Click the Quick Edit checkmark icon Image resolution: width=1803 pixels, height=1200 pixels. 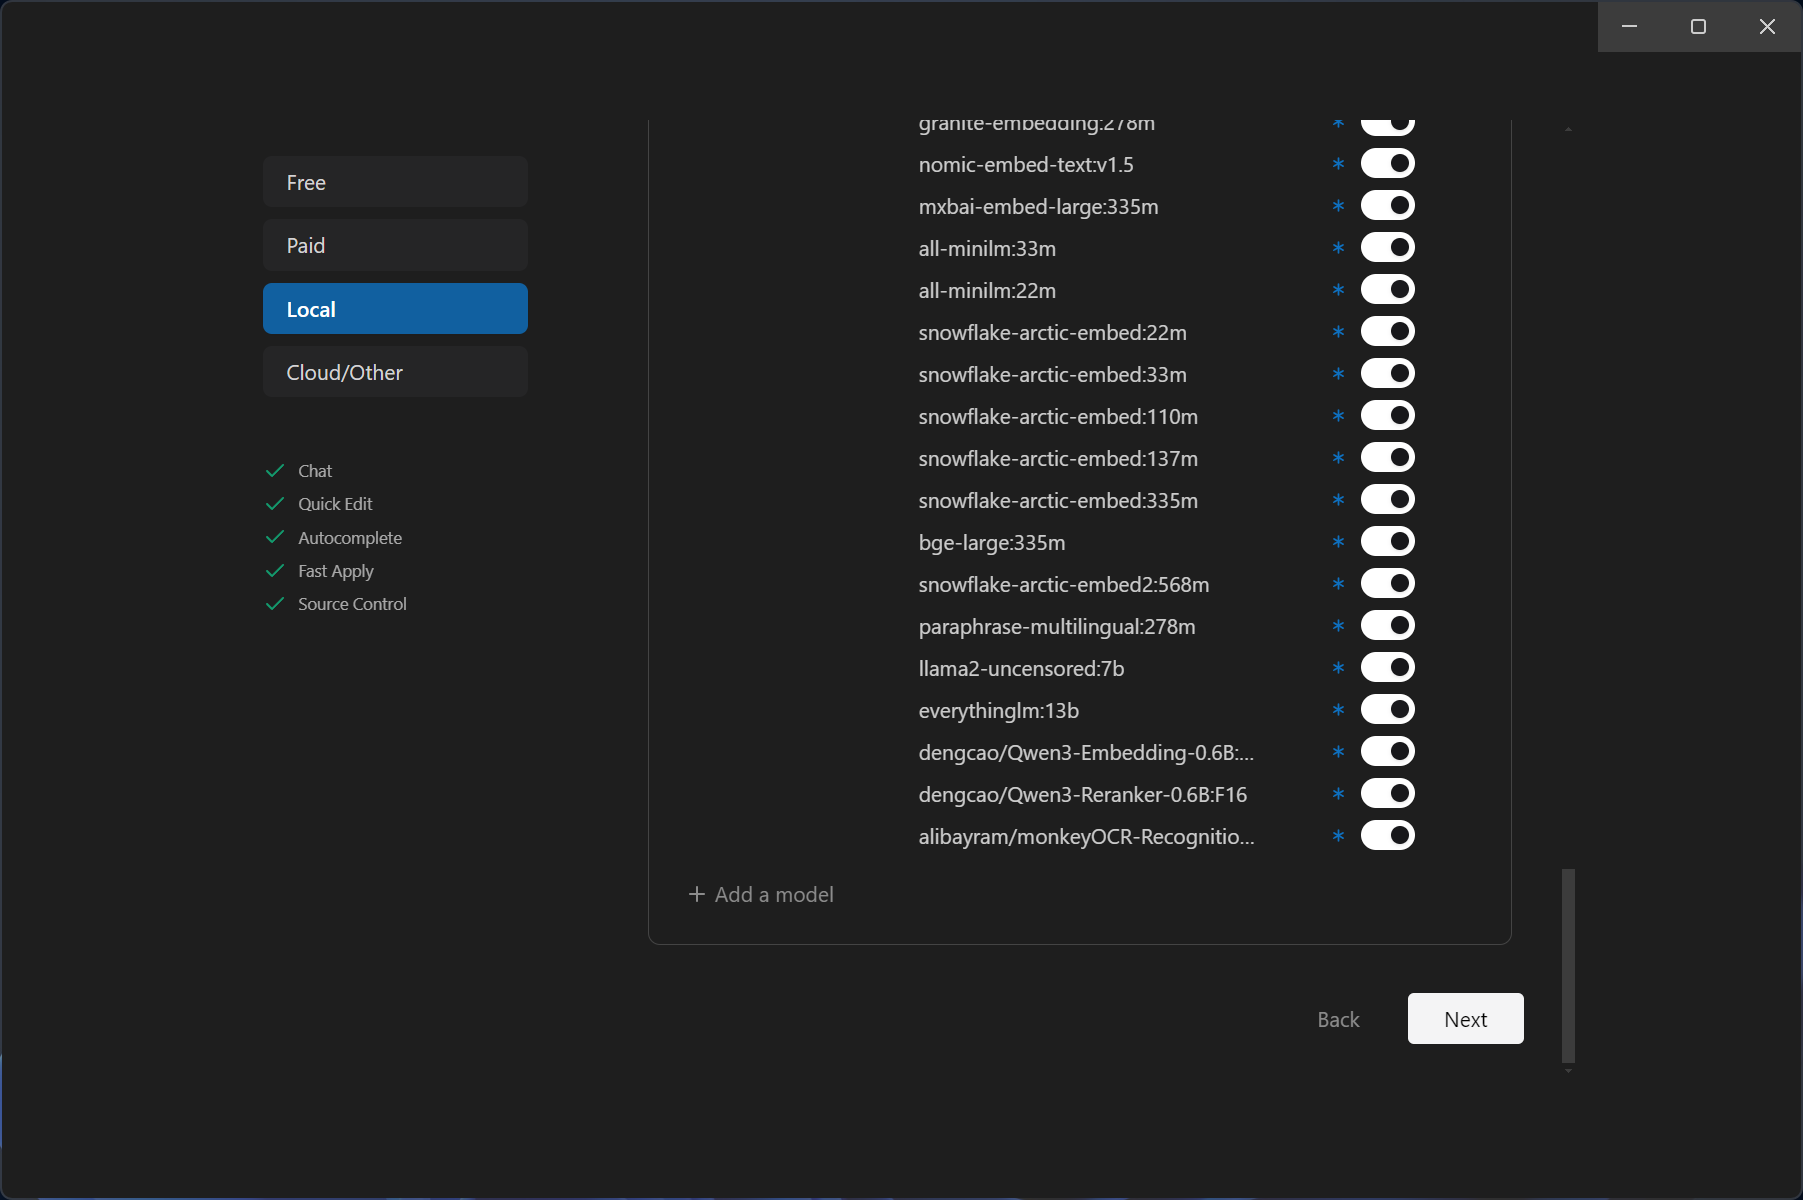(275, 503)
